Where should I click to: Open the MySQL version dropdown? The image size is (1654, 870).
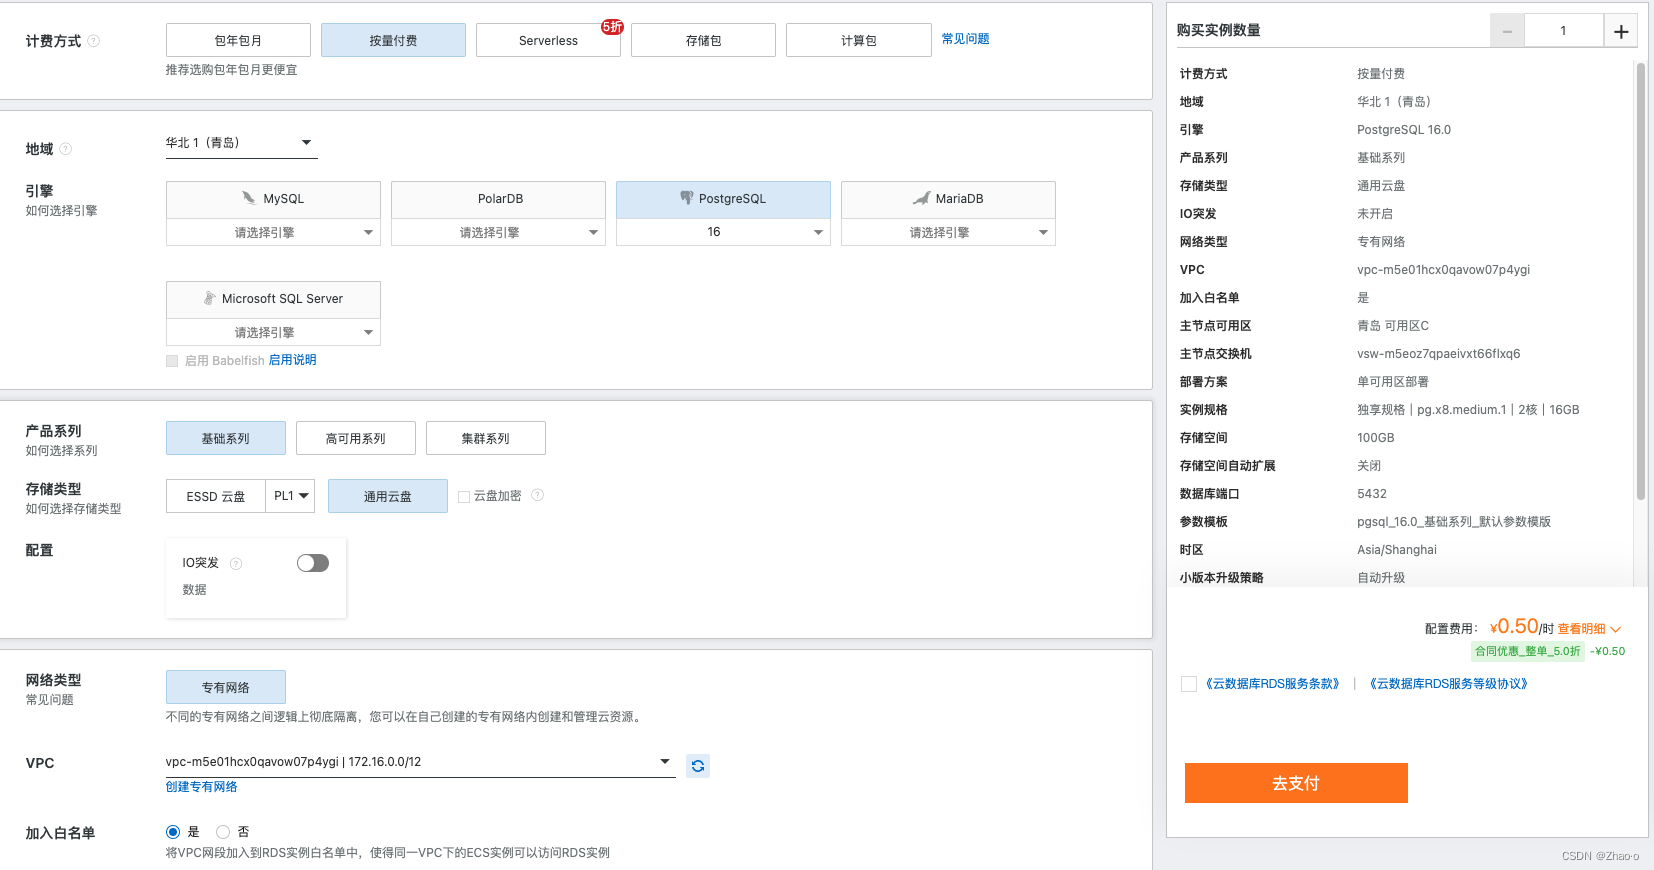(273, 232)
